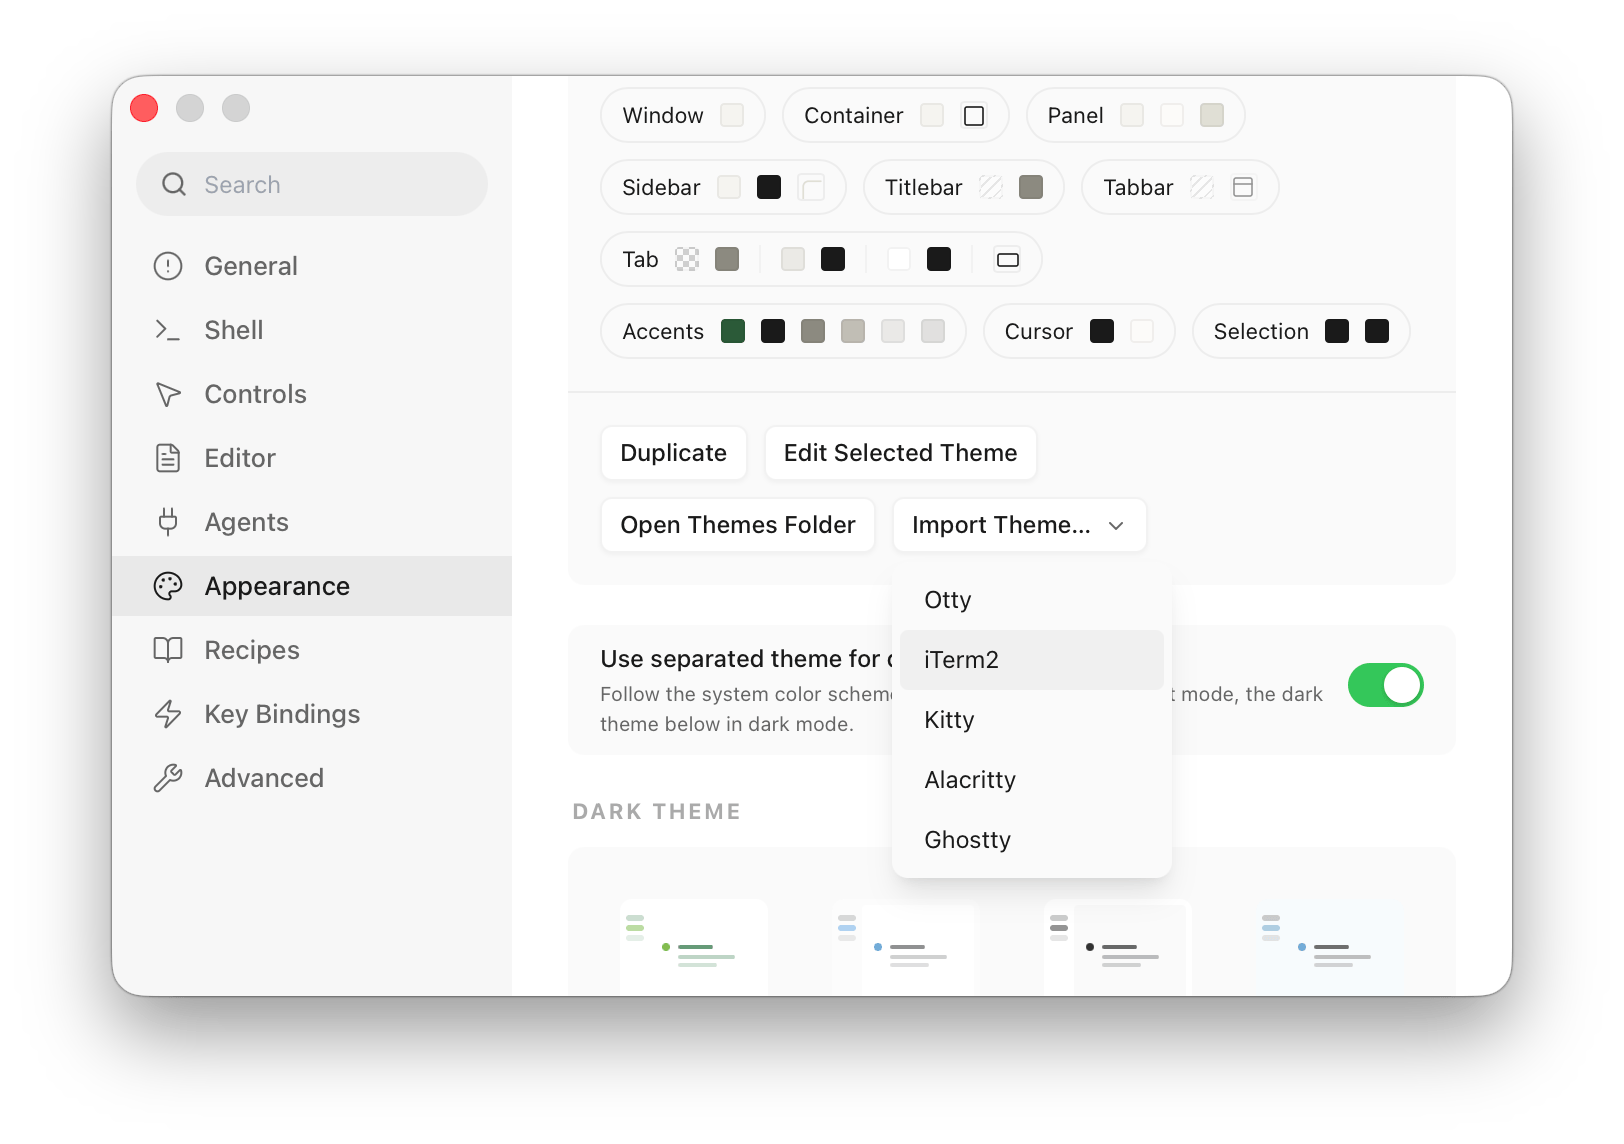Click the Tab shape rectangle icon

coord(1008,260)
